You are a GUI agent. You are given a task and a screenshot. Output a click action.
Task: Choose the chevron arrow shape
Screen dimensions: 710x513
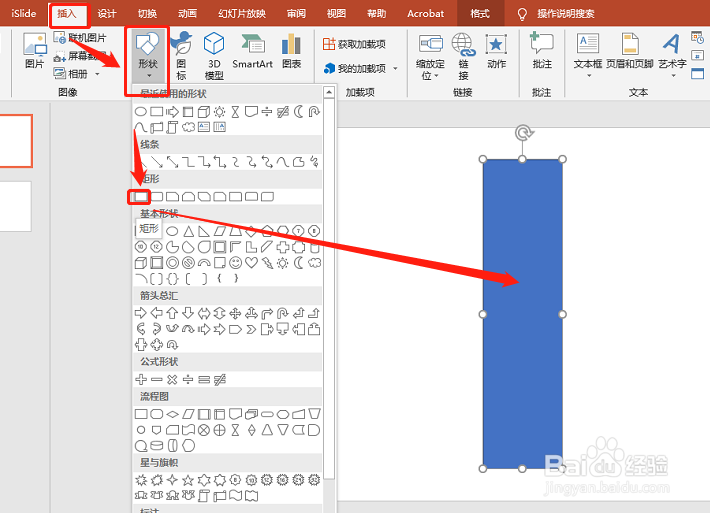click(x=251, y=329)
